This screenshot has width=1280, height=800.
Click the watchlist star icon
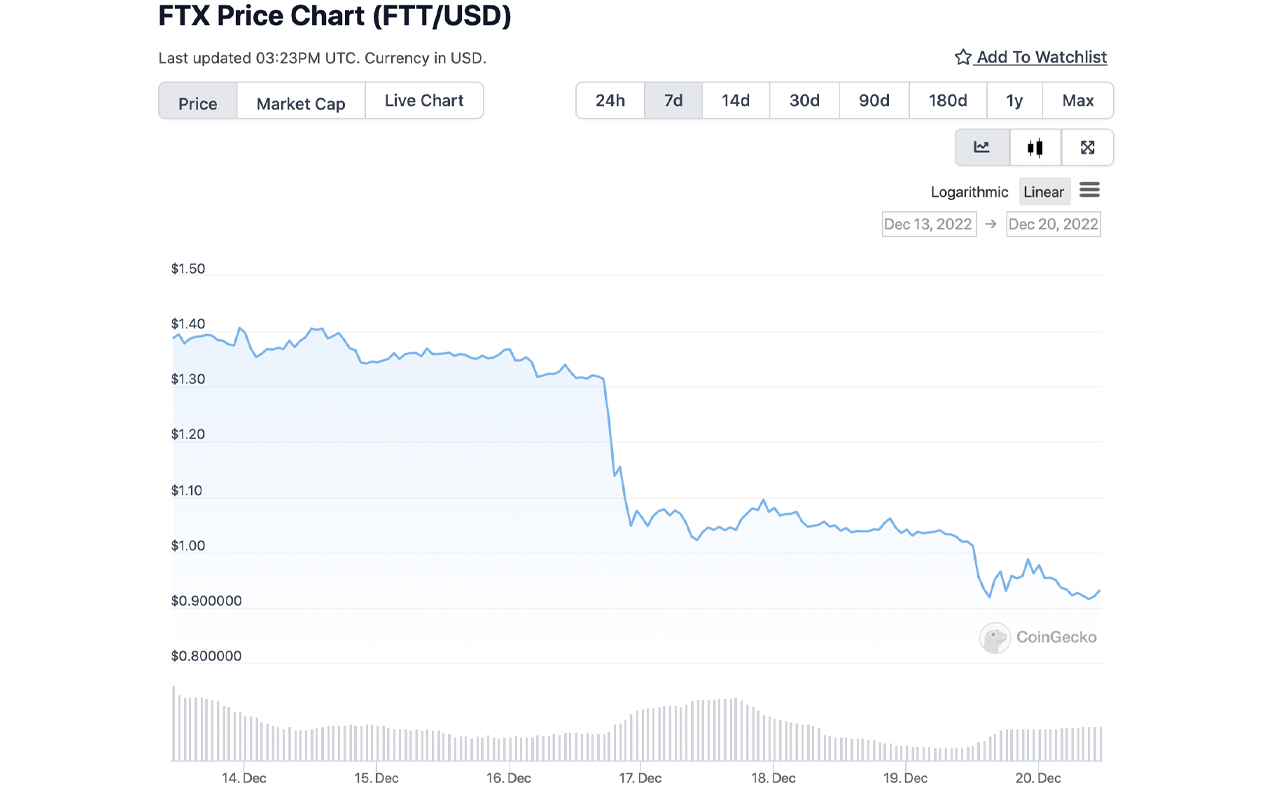tap(962, 57)
